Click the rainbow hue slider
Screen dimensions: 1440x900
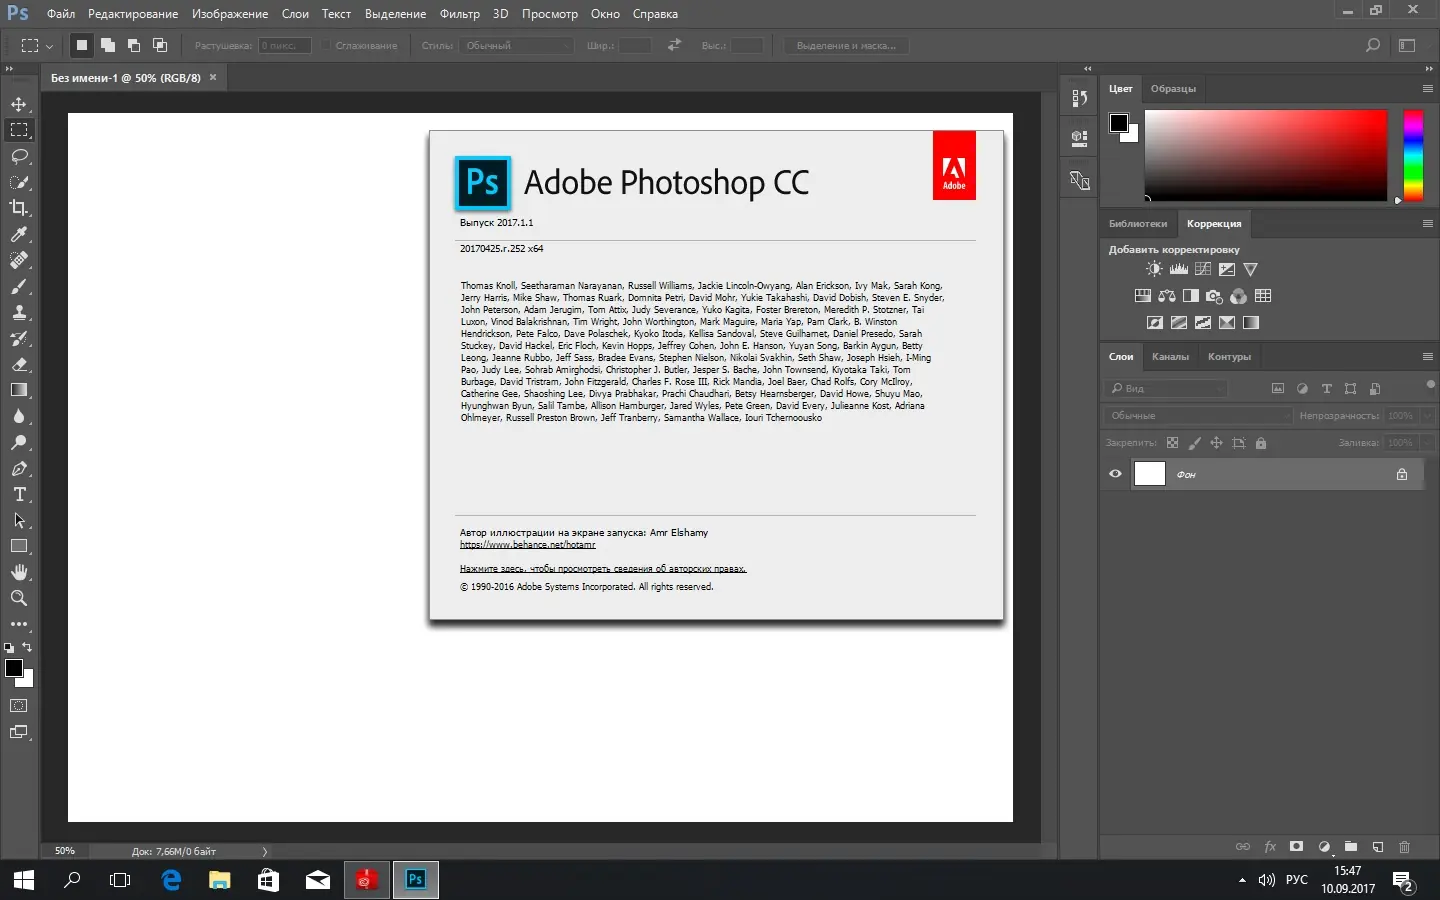[1413, 155]
